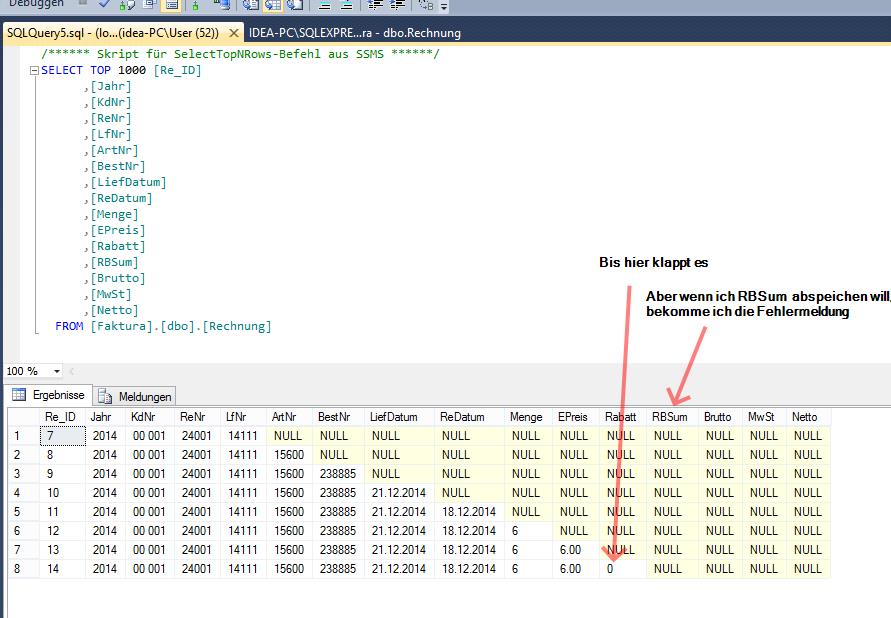Switch to the SQLQuery5.sql tab

[113, 33]
